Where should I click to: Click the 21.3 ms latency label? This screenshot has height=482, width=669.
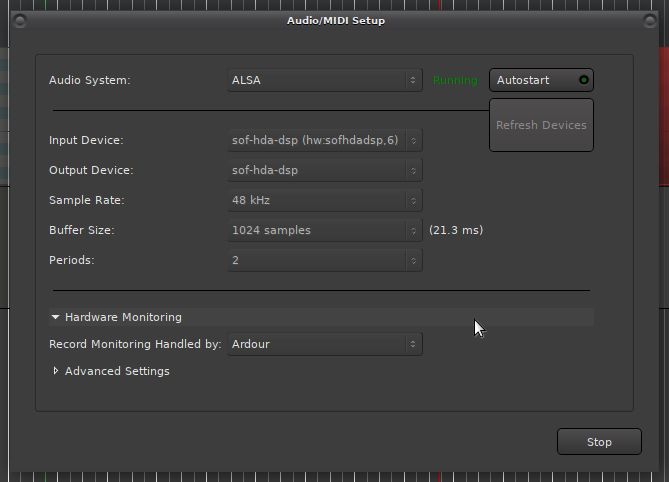click(x=456, y=230)
